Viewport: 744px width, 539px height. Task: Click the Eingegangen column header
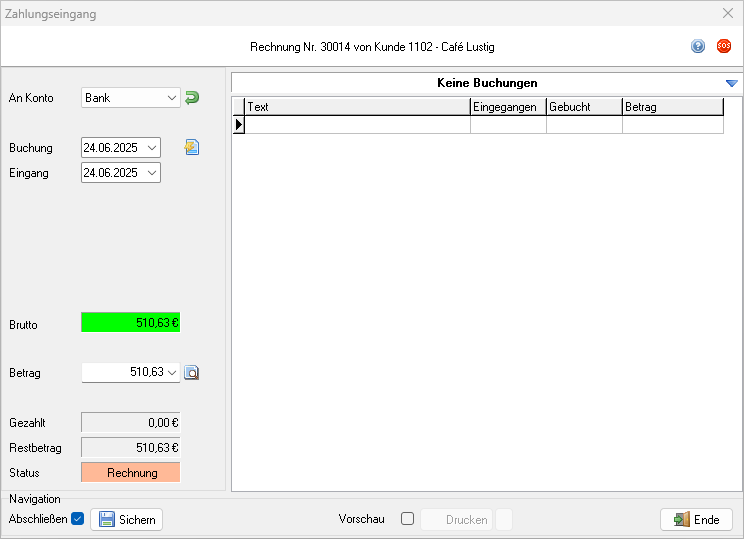508,107
